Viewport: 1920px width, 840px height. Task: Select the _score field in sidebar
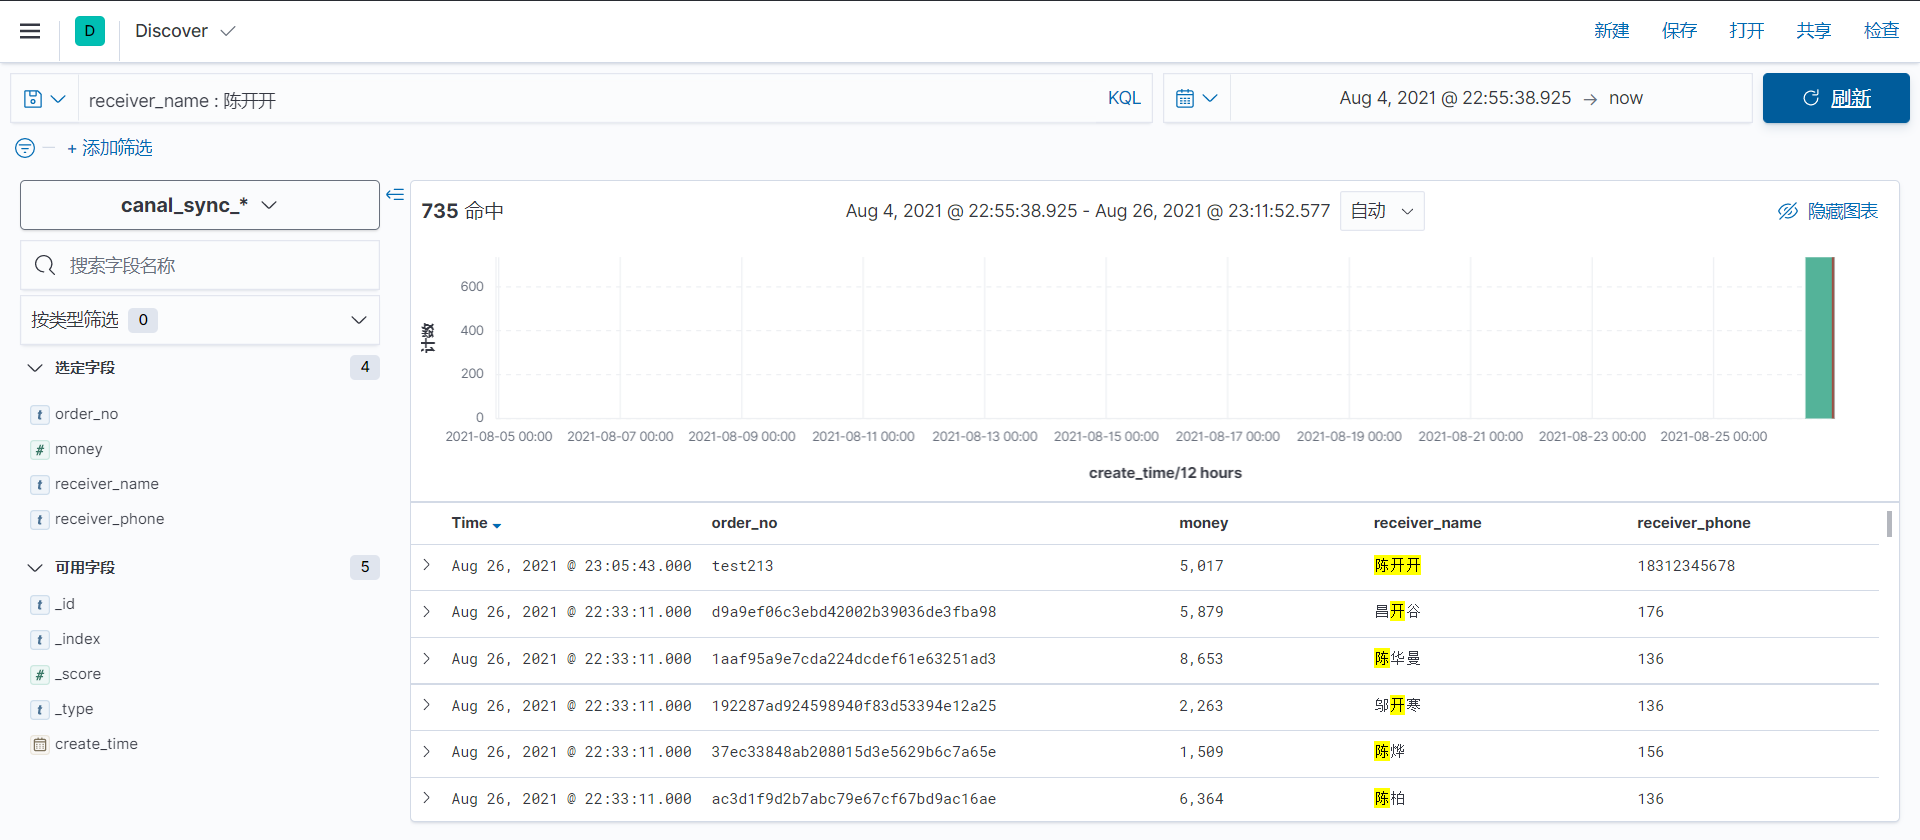pos(78,674)
